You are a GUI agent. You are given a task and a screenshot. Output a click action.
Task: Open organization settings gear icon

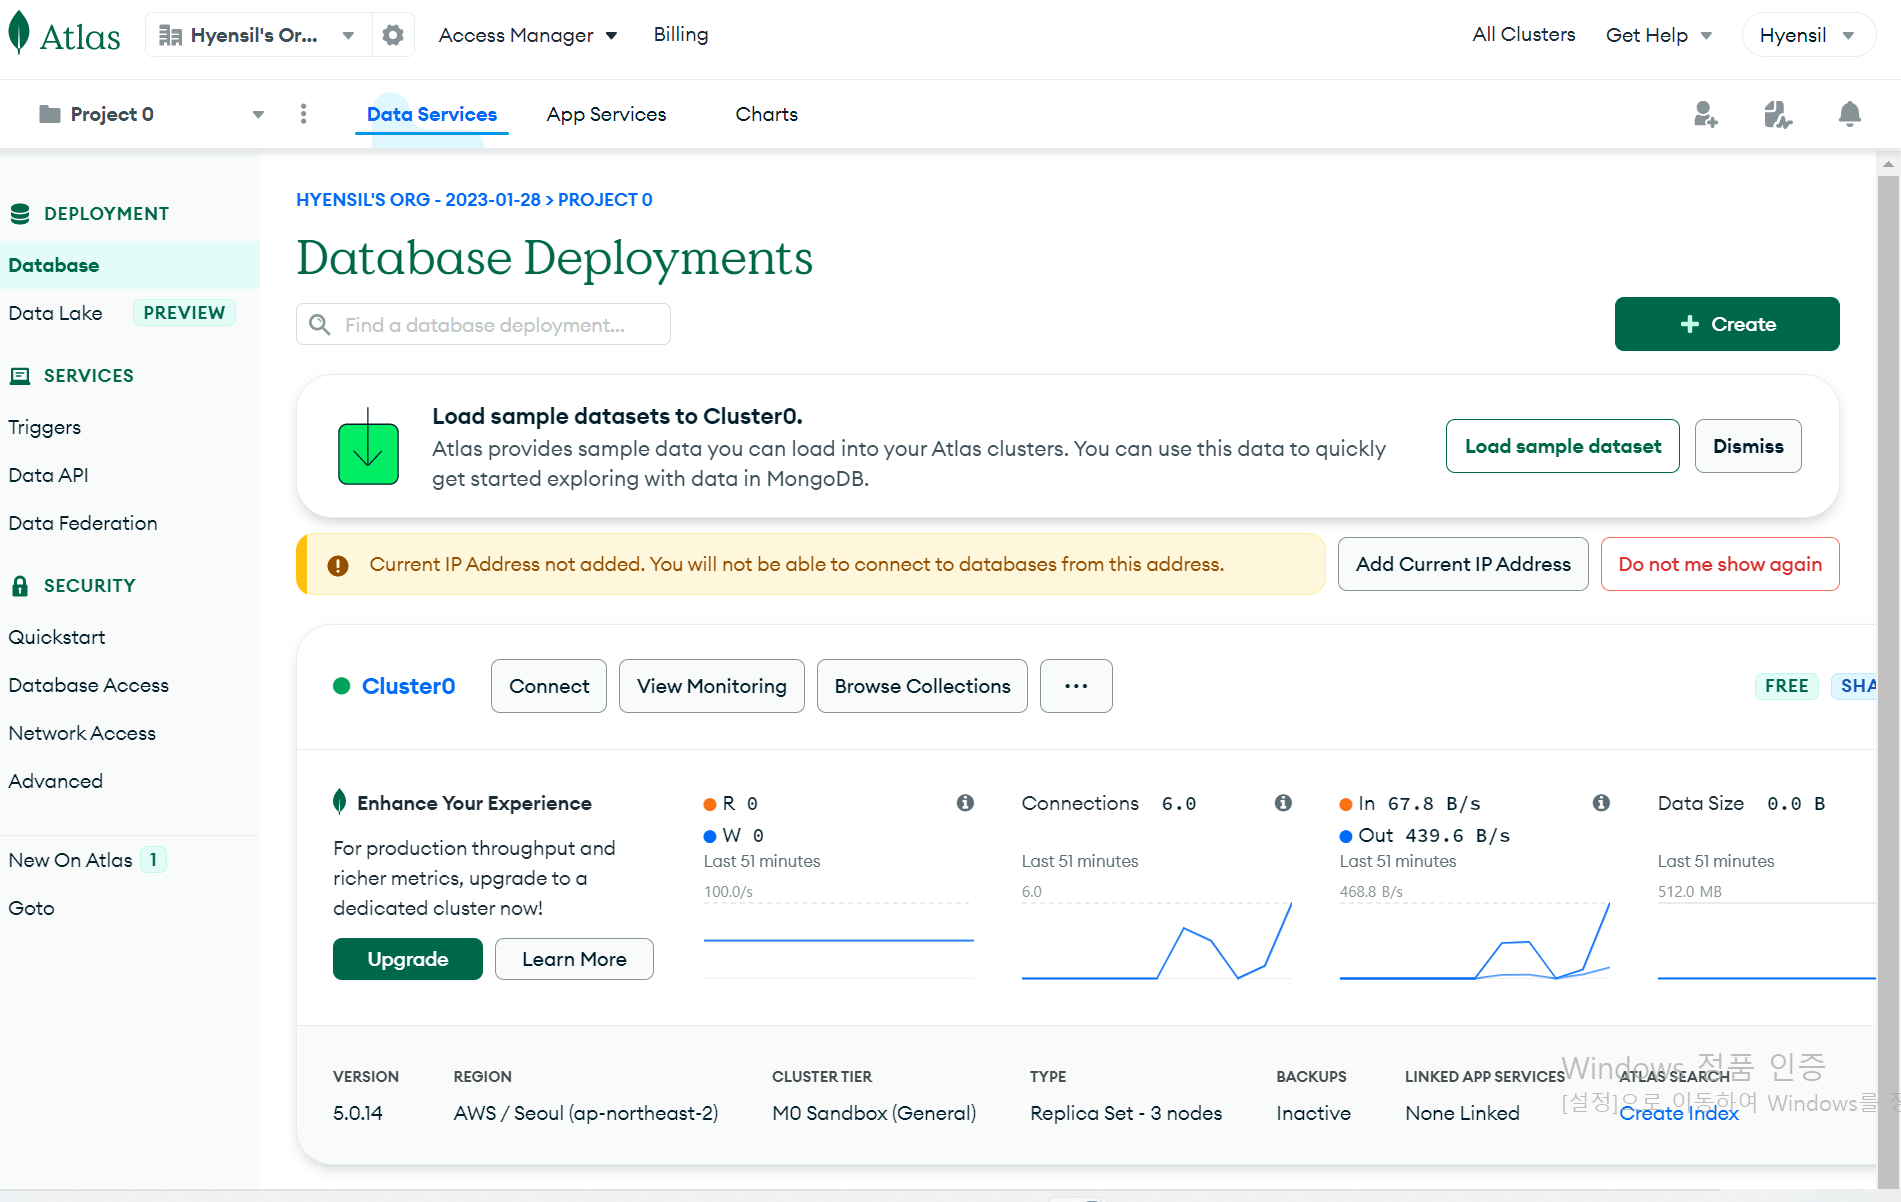point(393,35)
